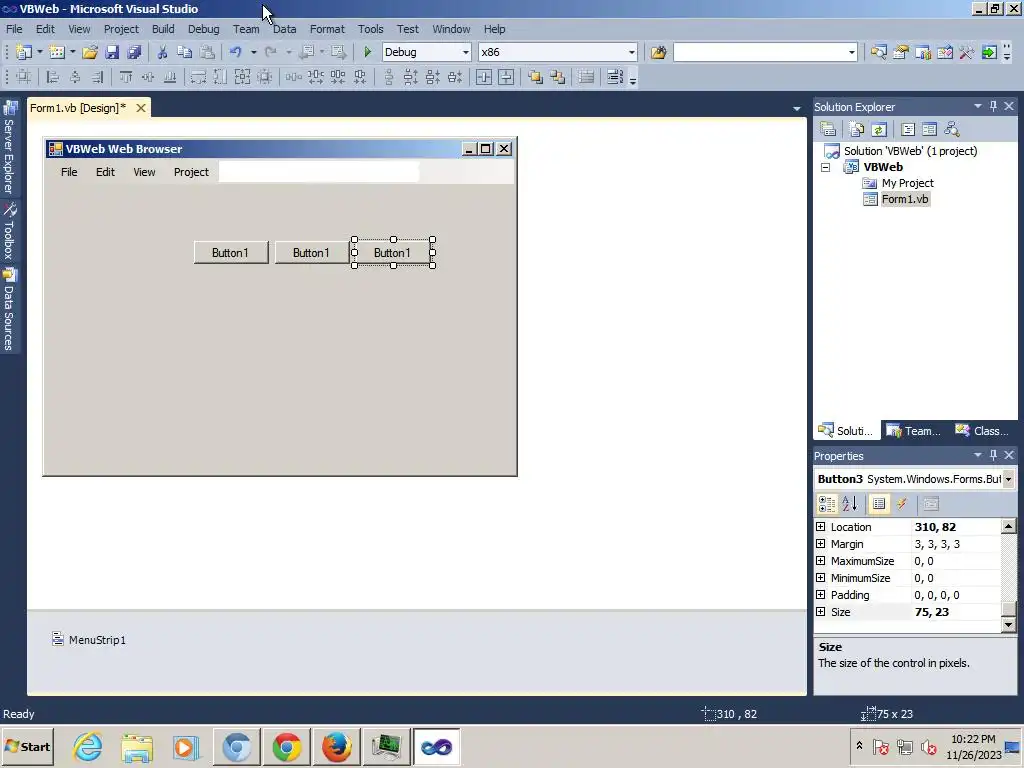
Task: Expand the Margin property
Action: point(821,543)
